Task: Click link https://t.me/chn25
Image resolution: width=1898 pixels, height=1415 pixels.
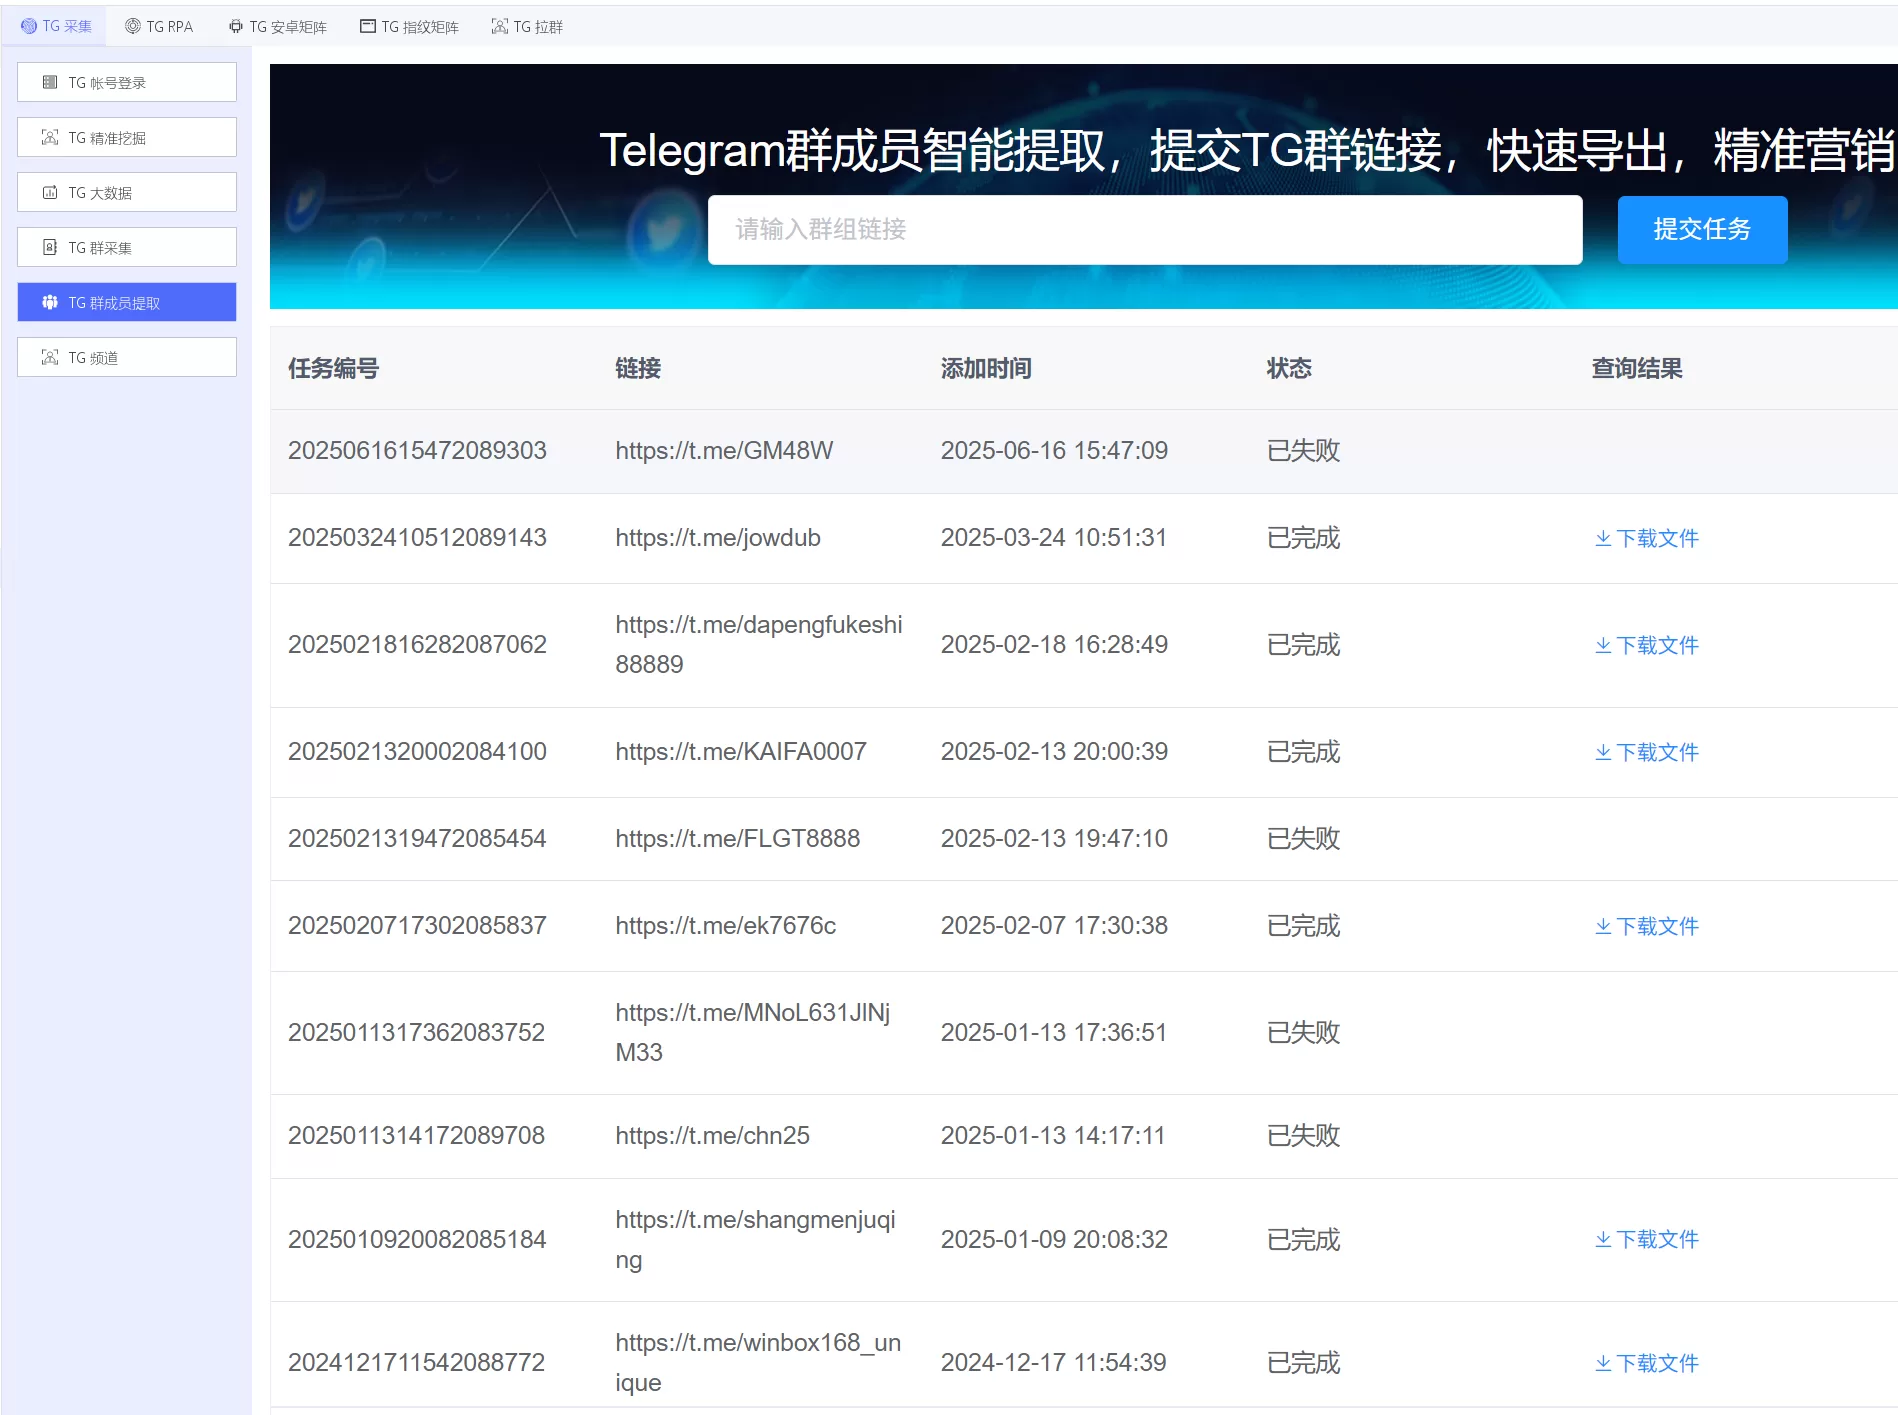Action: pos(712,1135)
